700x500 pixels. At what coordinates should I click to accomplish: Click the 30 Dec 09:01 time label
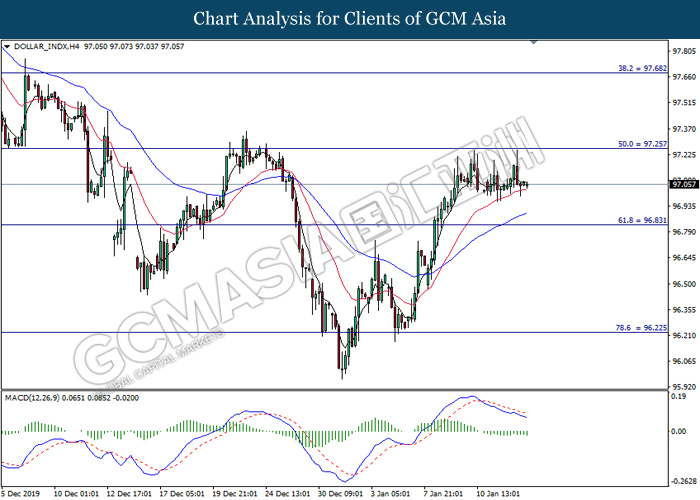(341, 494)
